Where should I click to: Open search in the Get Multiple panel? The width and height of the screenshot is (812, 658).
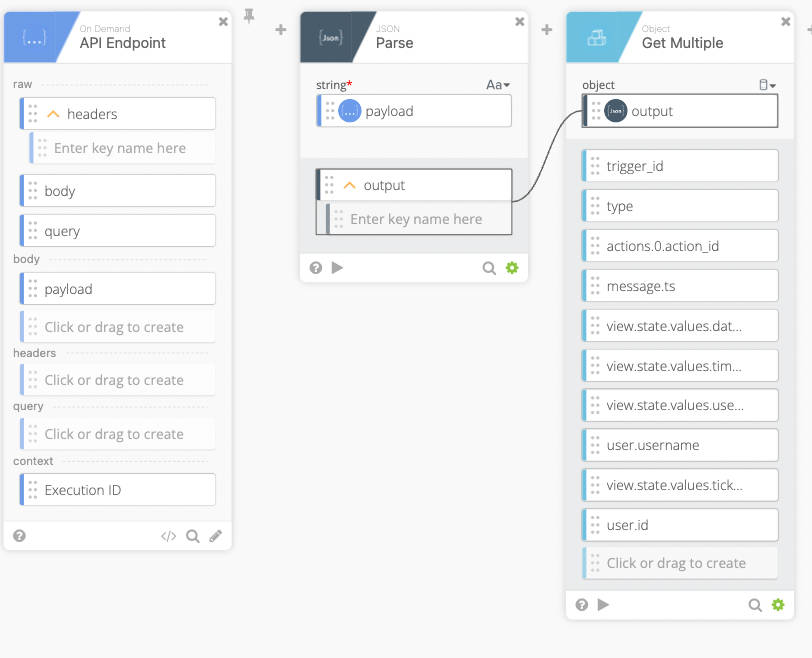click(x=757, y=604)
